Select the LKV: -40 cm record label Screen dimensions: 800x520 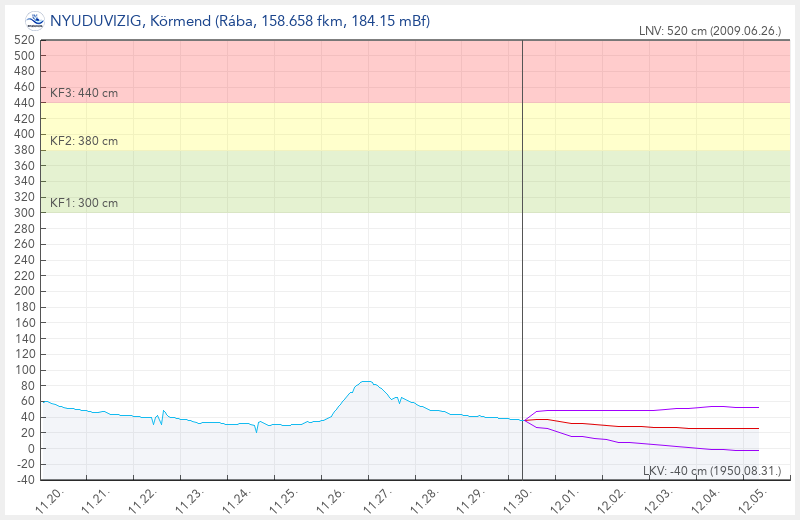point(712,471)
